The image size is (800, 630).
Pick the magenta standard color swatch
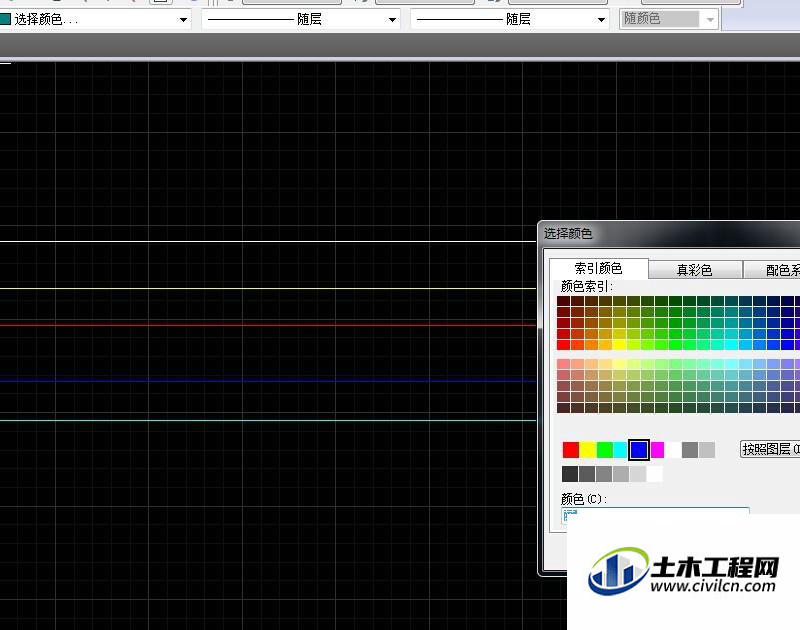tap(657, 450)
